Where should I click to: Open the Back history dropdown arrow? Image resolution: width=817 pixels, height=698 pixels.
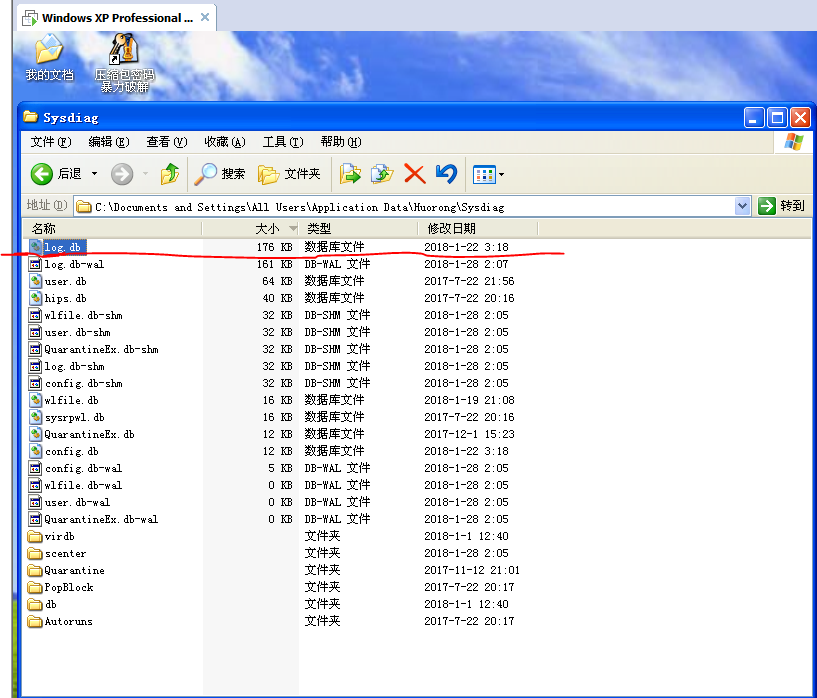94,174
